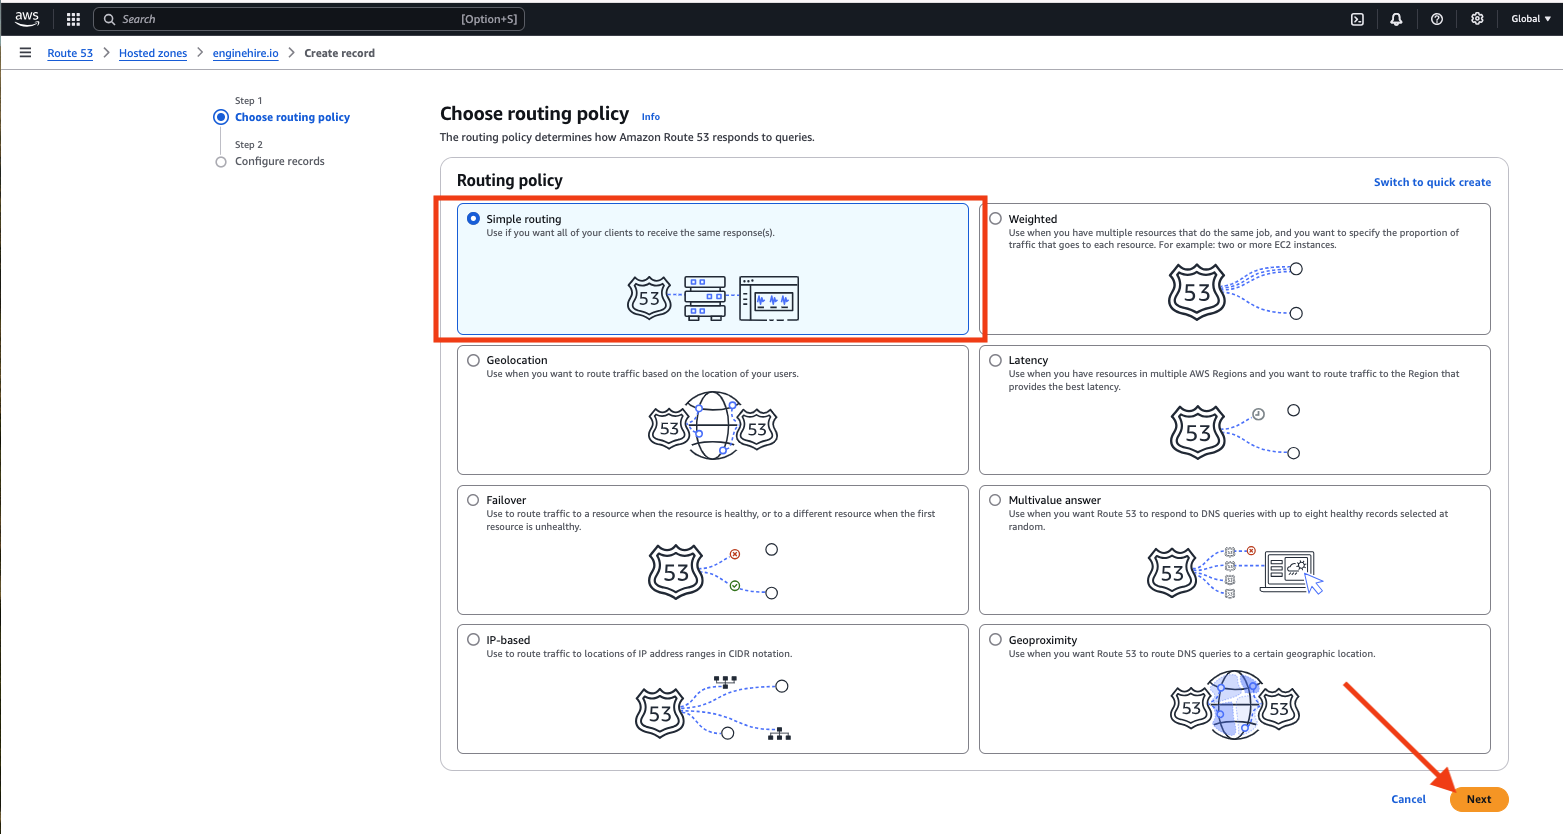Screen dimensions: 1563x834
Task: Open the settings gear in top bar
Action: click(x=1477, y=19)
